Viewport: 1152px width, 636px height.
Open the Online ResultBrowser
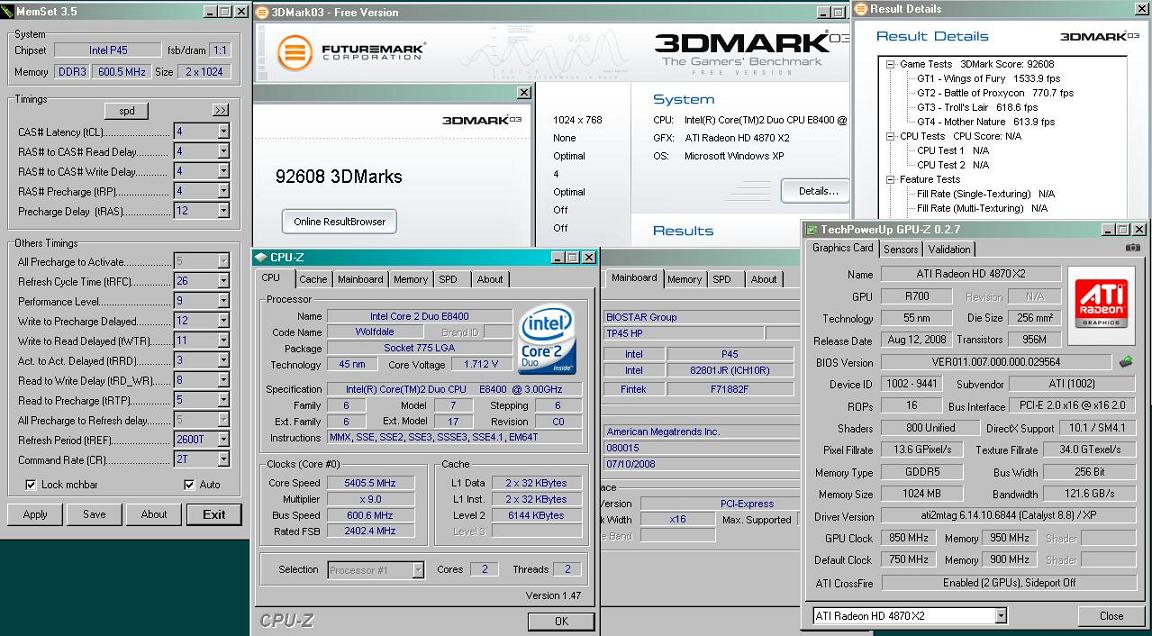pos(339,222)
